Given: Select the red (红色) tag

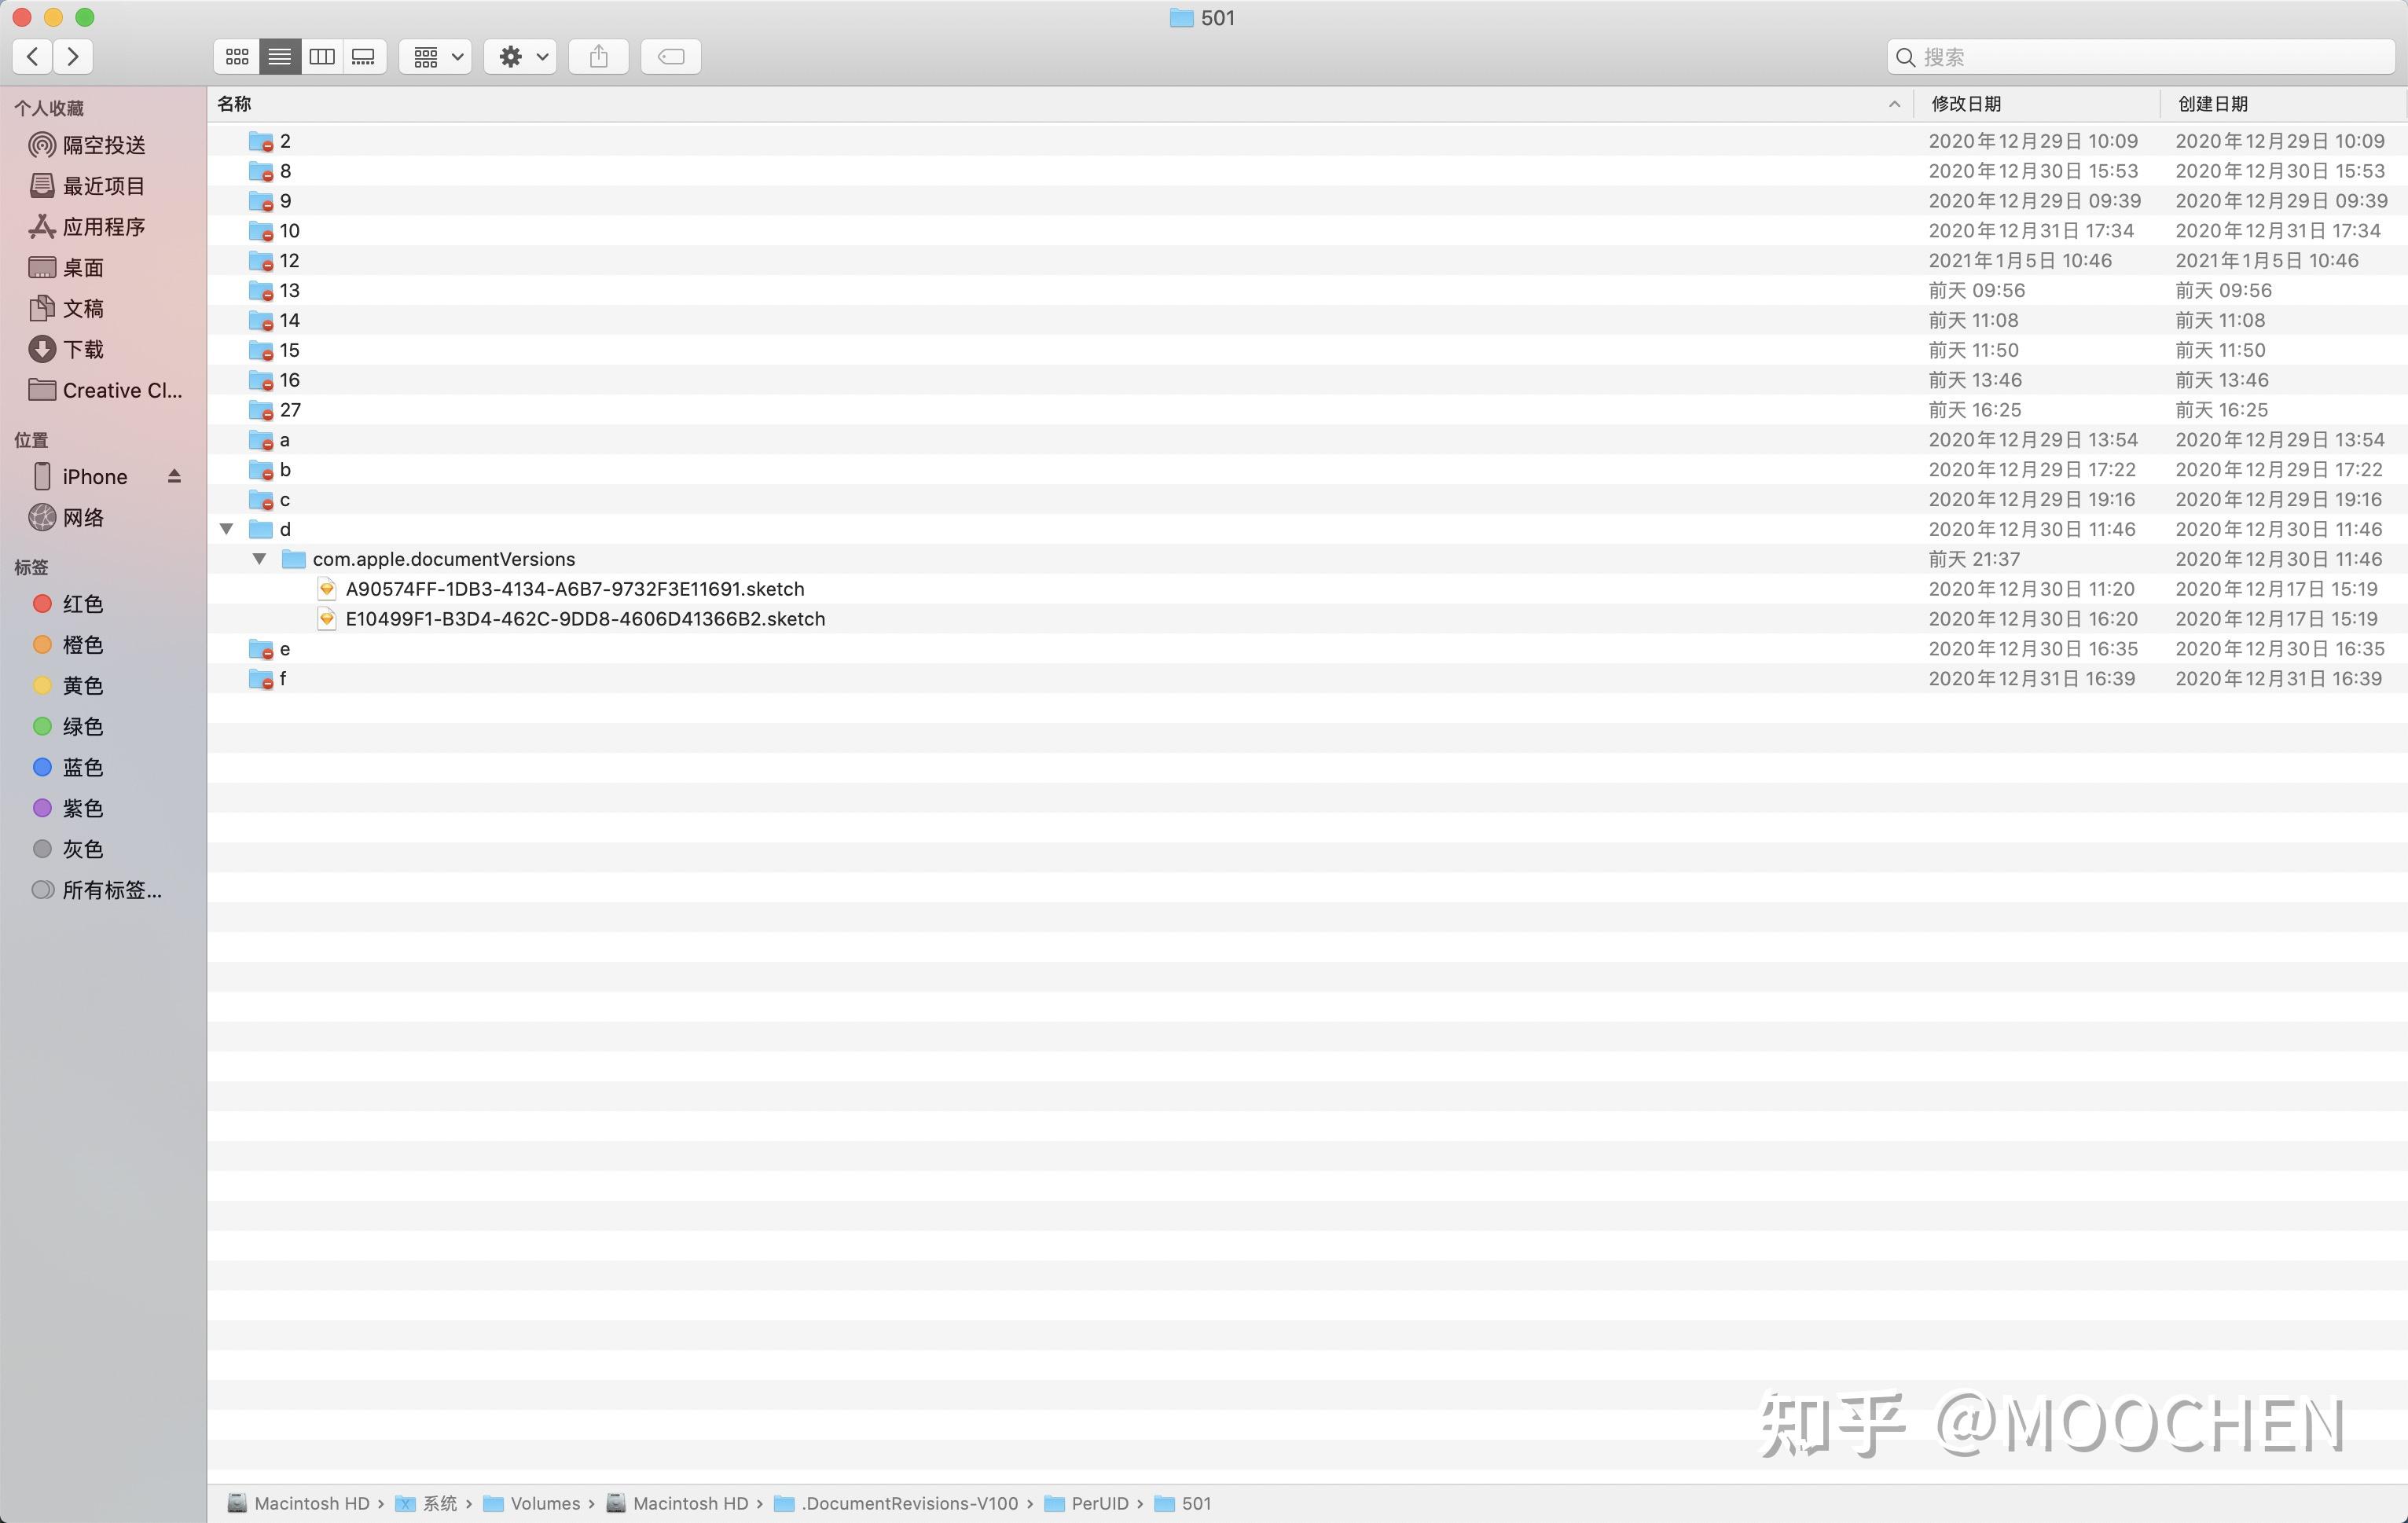Looking at the screenshot, I should [x=82, y=604].
